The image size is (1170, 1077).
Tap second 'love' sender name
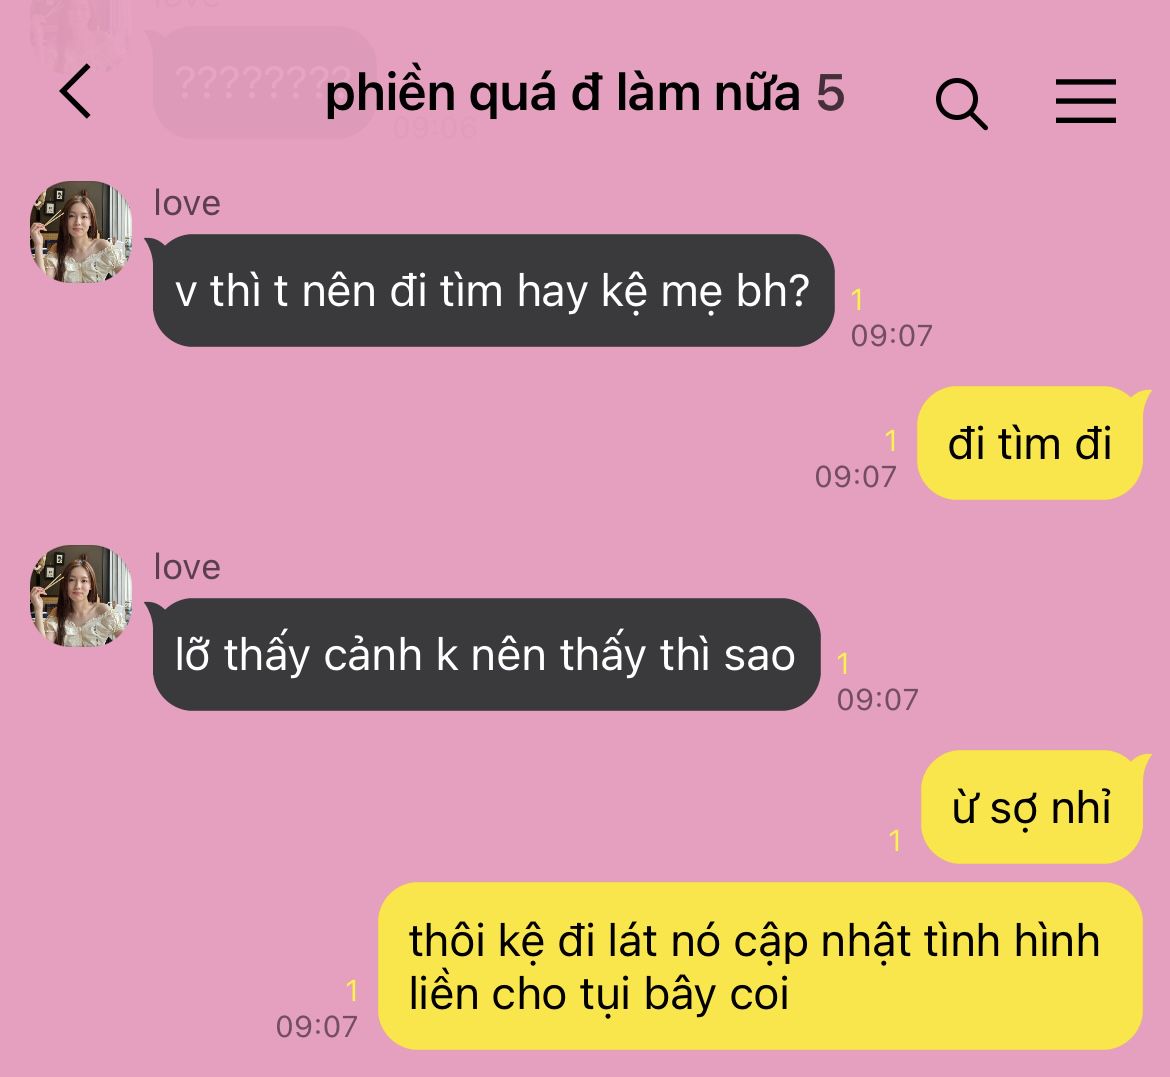(187, 567)
